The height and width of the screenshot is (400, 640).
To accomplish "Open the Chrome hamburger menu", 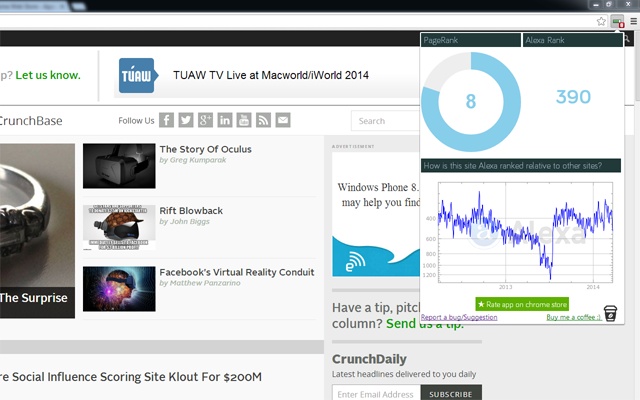I will [x=633, y=21].
